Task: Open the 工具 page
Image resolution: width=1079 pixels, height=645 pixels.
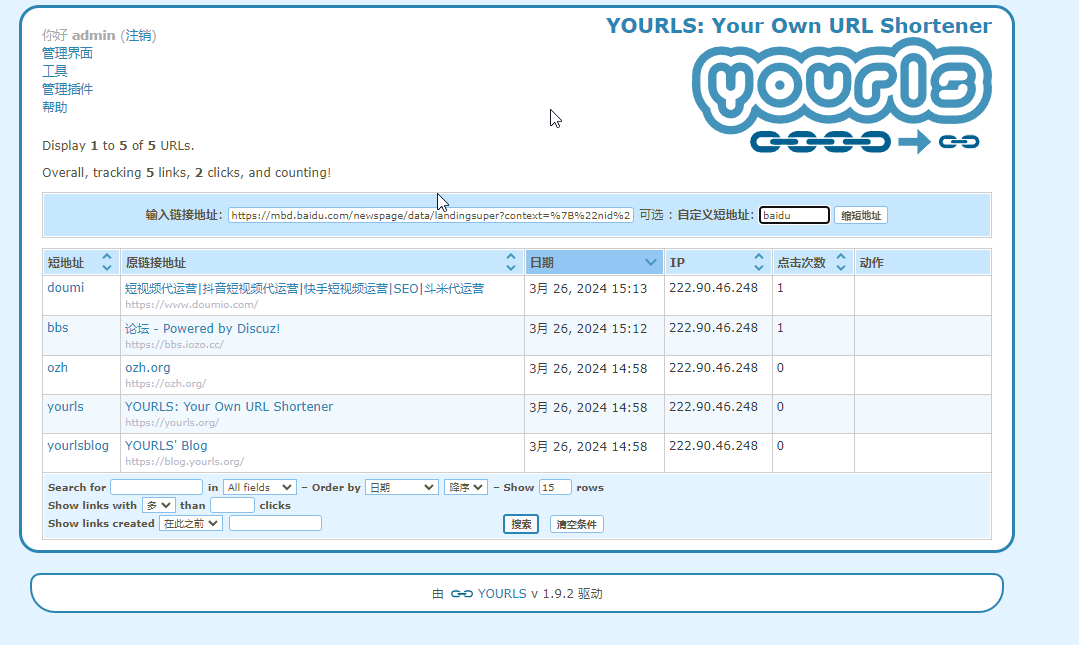Action: [x=53, y=71]
